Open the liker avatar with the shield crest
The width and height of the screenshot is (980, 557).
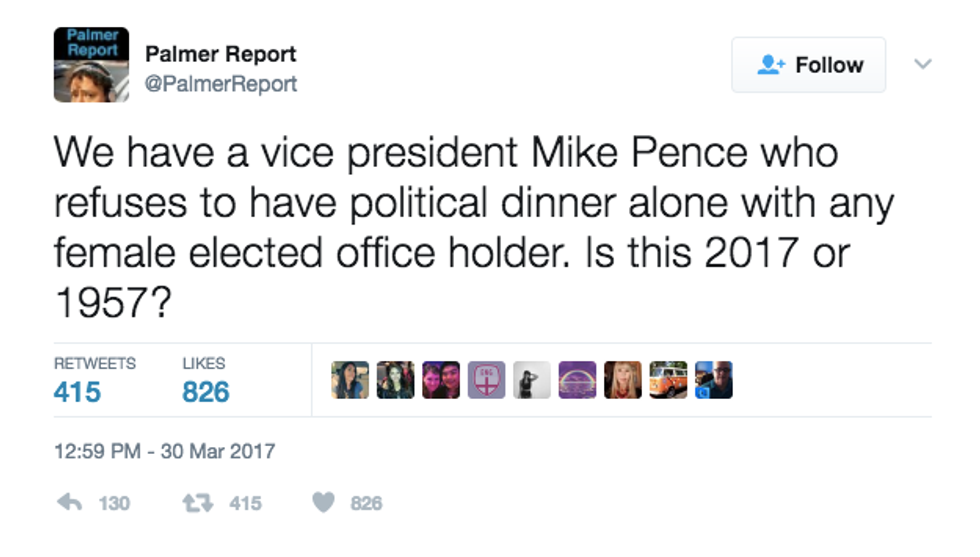[486, 380]
